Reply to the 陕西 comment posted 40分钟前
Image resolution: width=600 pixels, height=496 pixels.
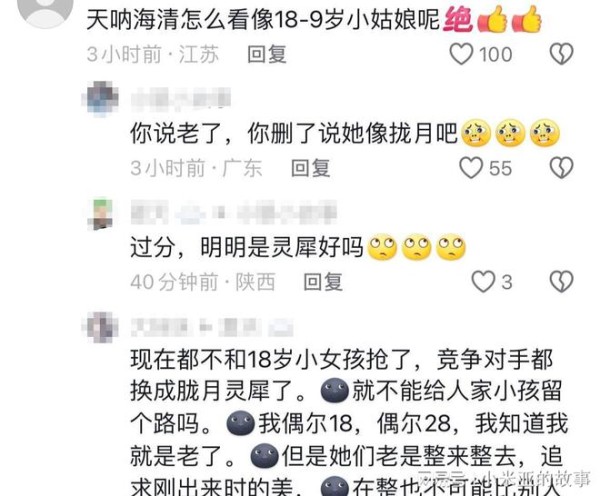click(323, 282)
